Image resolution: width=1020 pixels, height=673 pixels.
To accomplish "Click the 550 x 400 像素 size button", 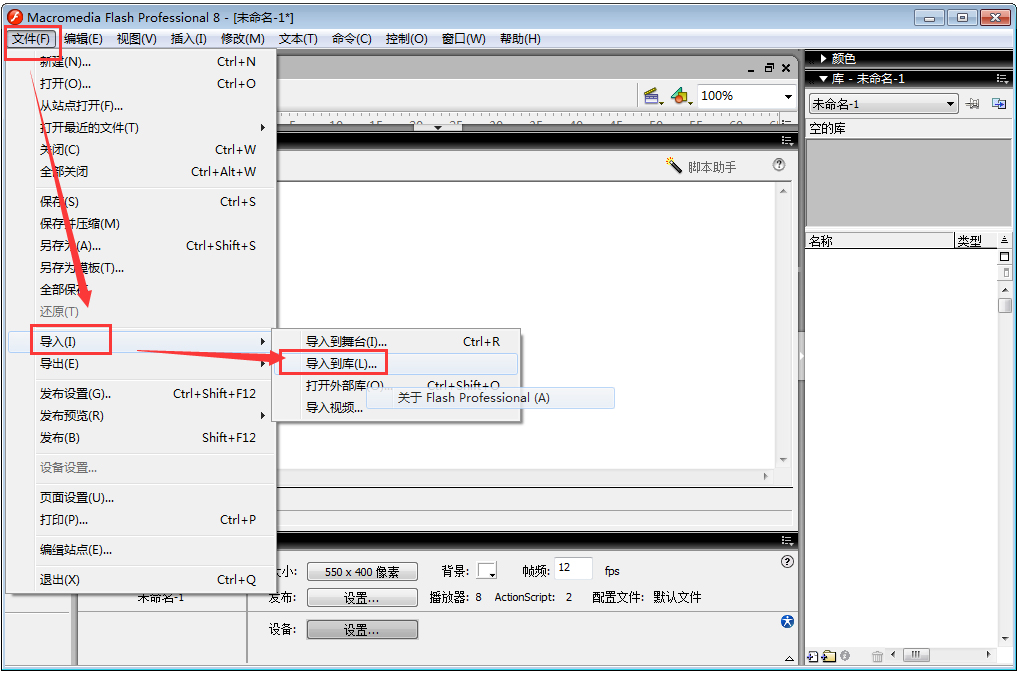I will [362, 572].
